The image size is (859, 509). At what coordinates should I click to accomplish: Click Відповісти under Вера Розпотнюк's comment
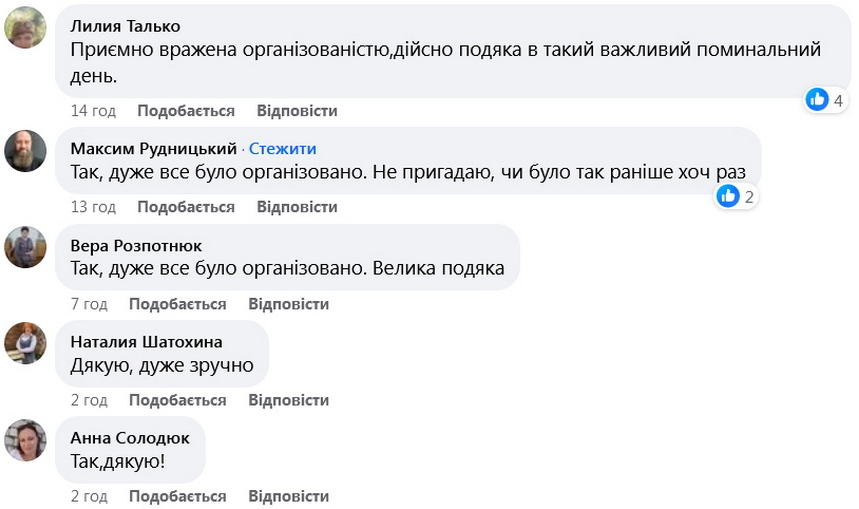coord(289,304)
